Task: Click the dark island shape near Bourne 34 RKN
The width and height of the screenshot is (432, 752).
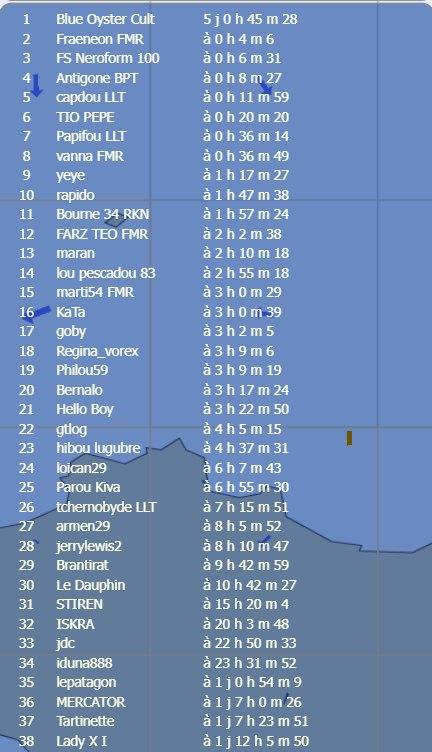Action: pos(115,221)
